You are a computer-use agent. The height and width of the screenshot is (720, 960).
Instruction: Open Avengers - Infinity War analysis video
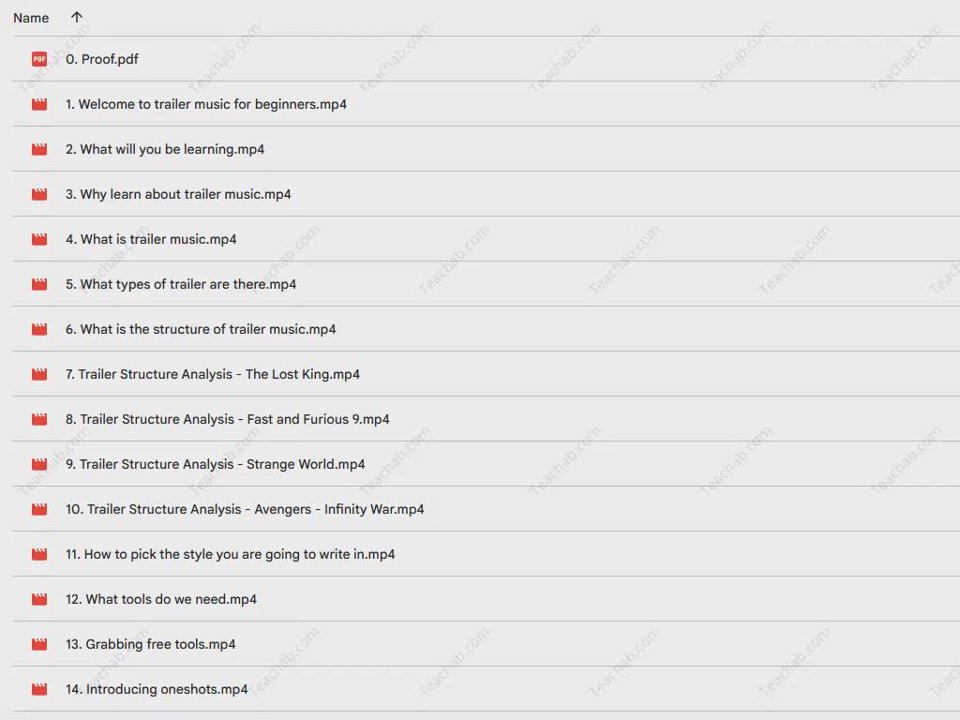pyautogui.click(x=245, y=510)
